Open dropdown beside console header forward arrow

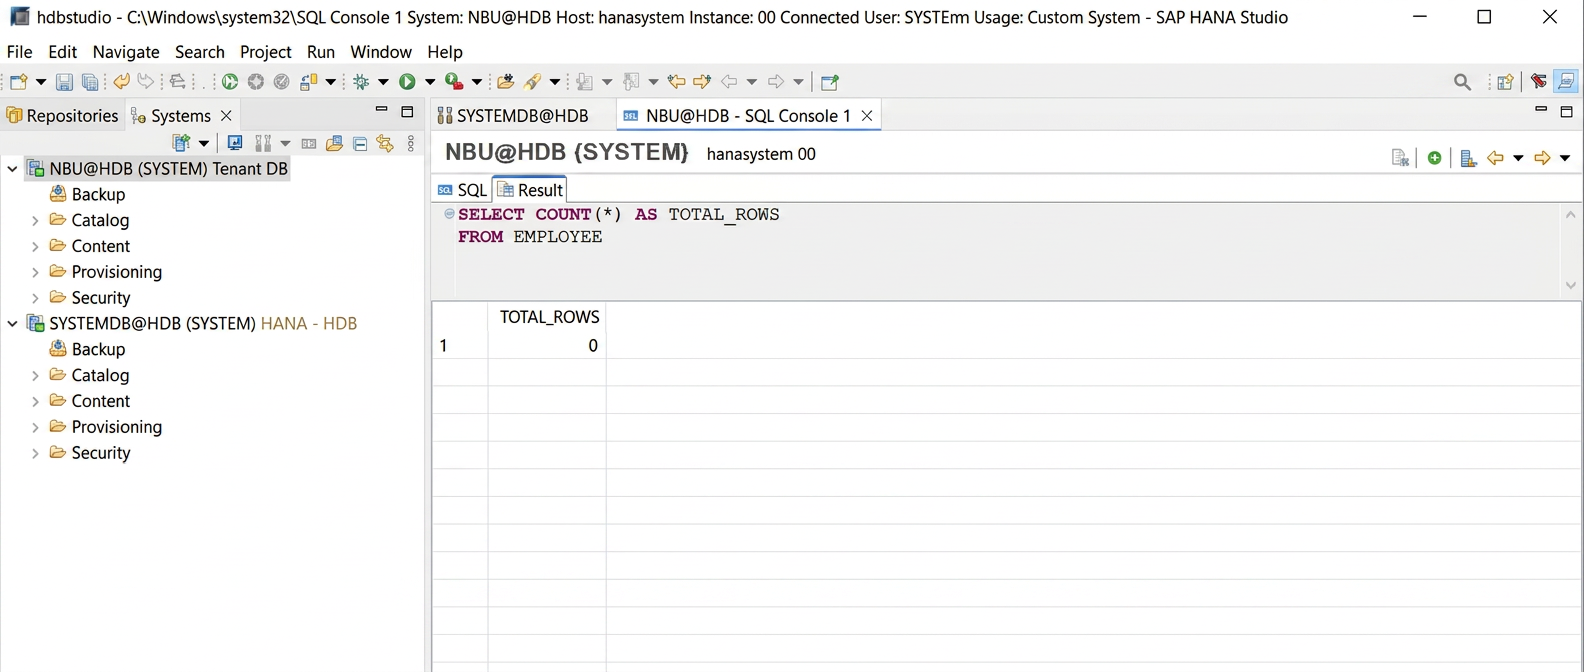point(1565,158)
